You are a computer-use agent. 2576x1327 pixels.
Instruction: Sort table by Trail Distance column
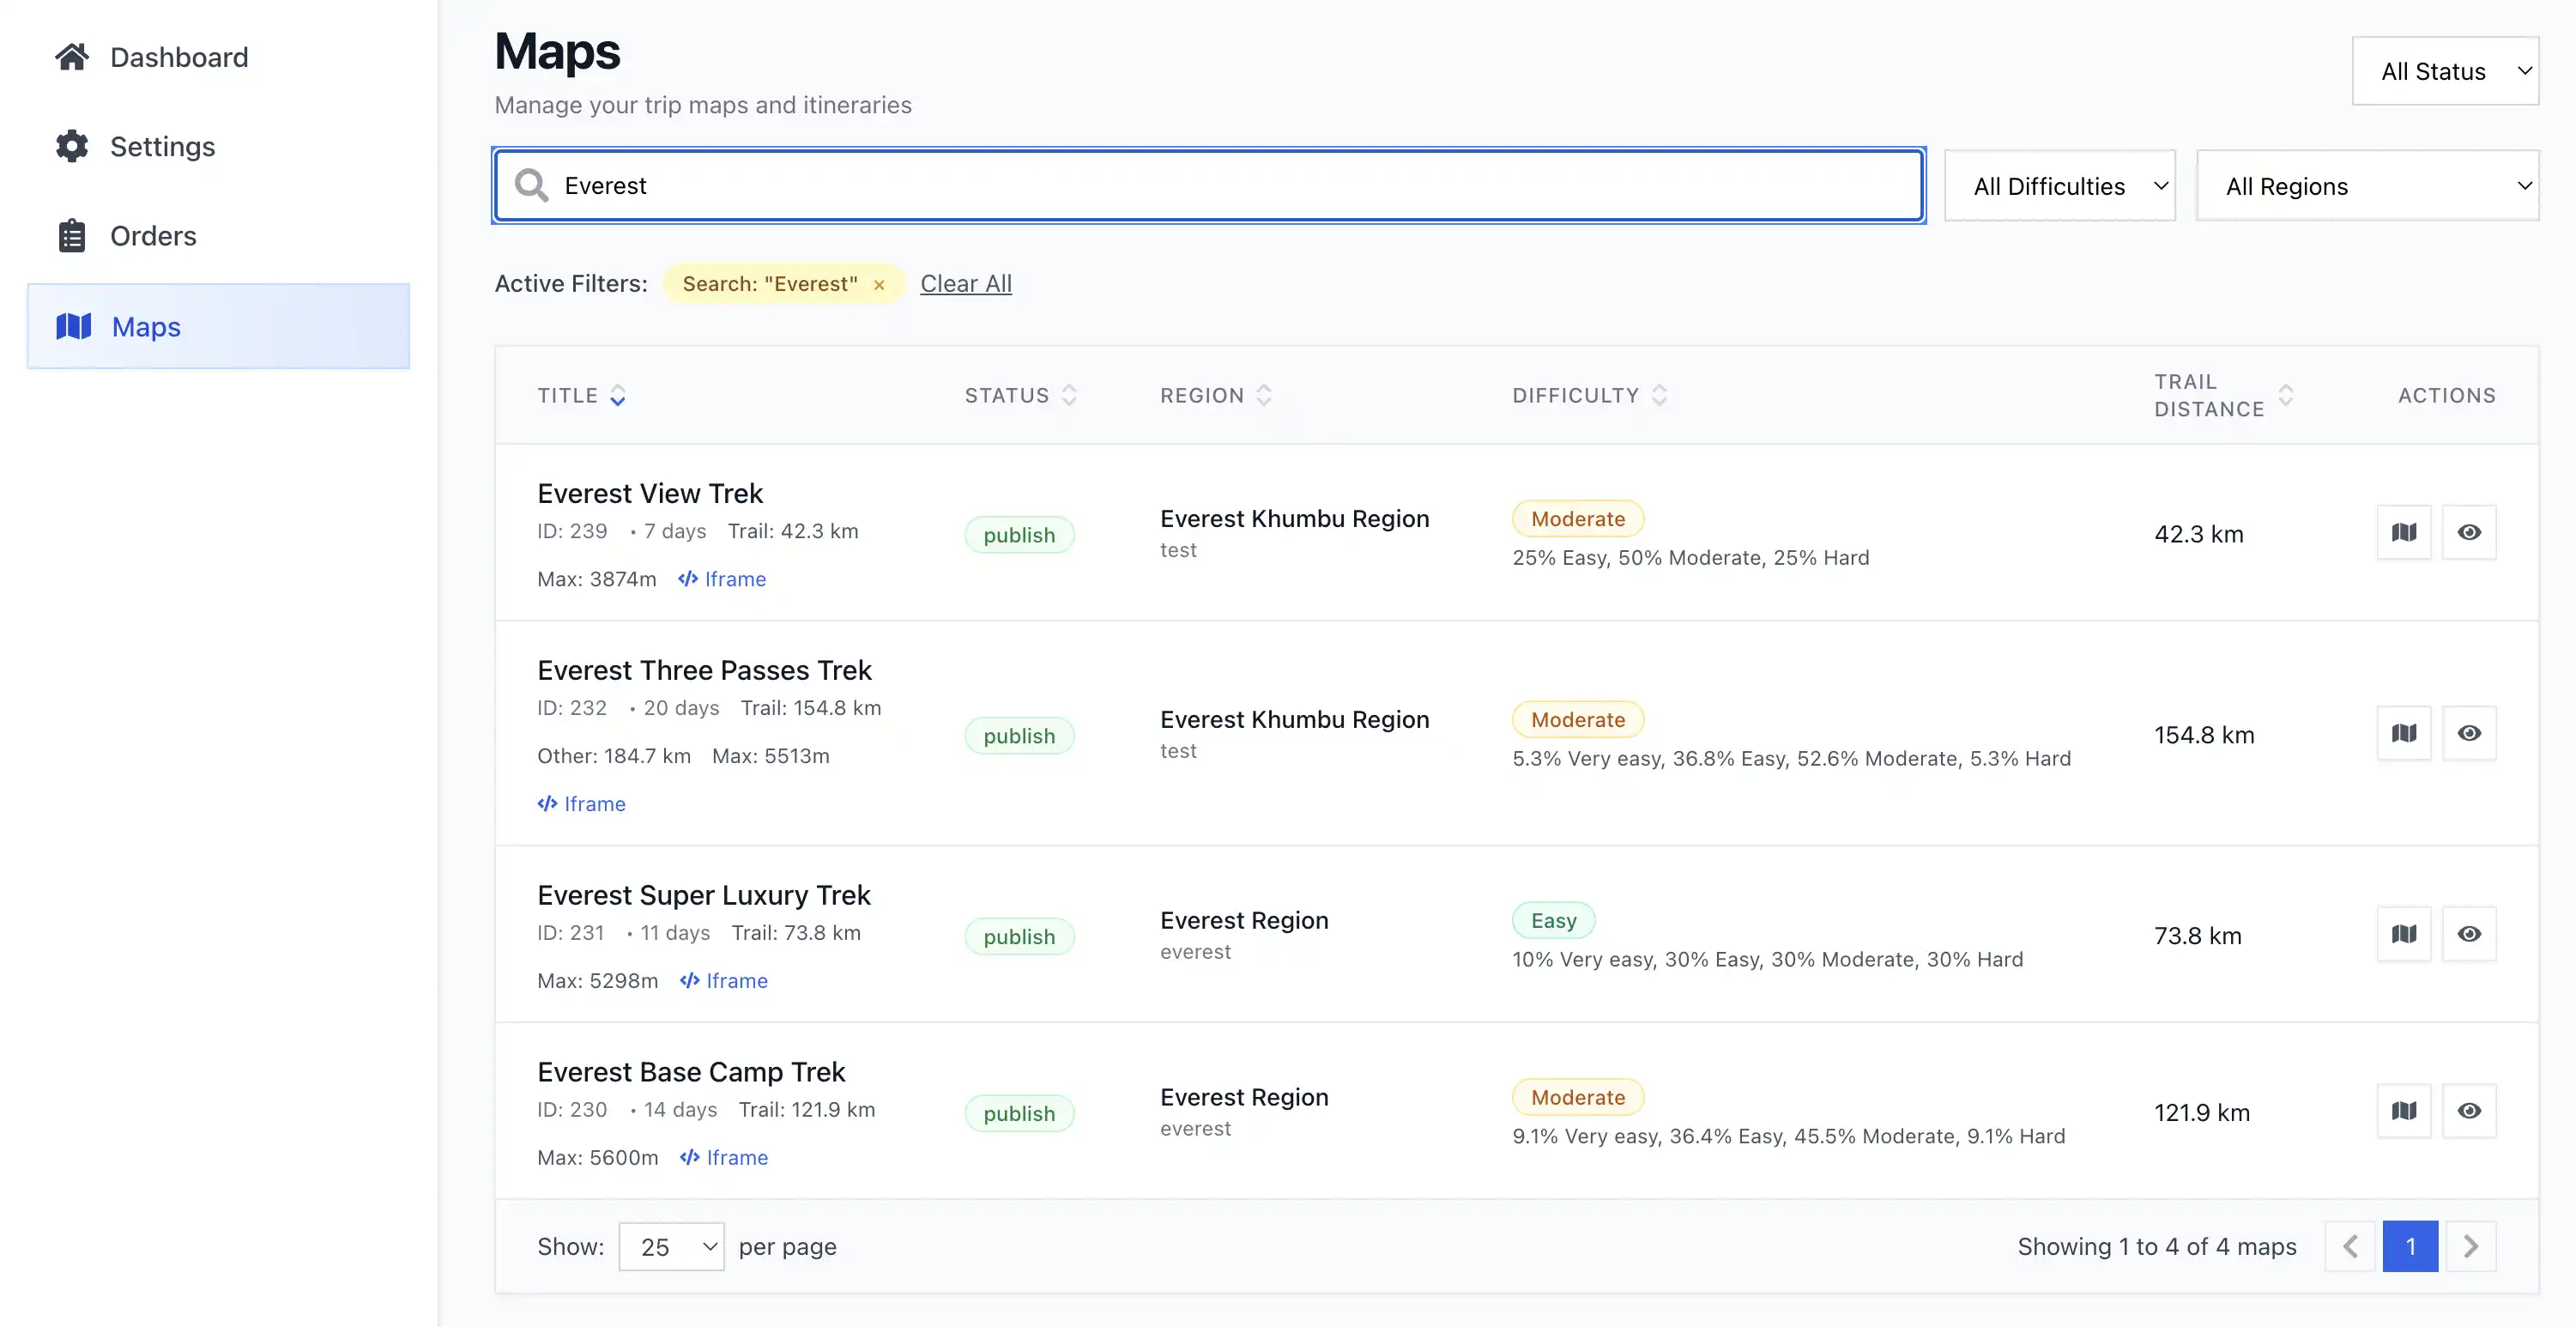[2285, 395]
